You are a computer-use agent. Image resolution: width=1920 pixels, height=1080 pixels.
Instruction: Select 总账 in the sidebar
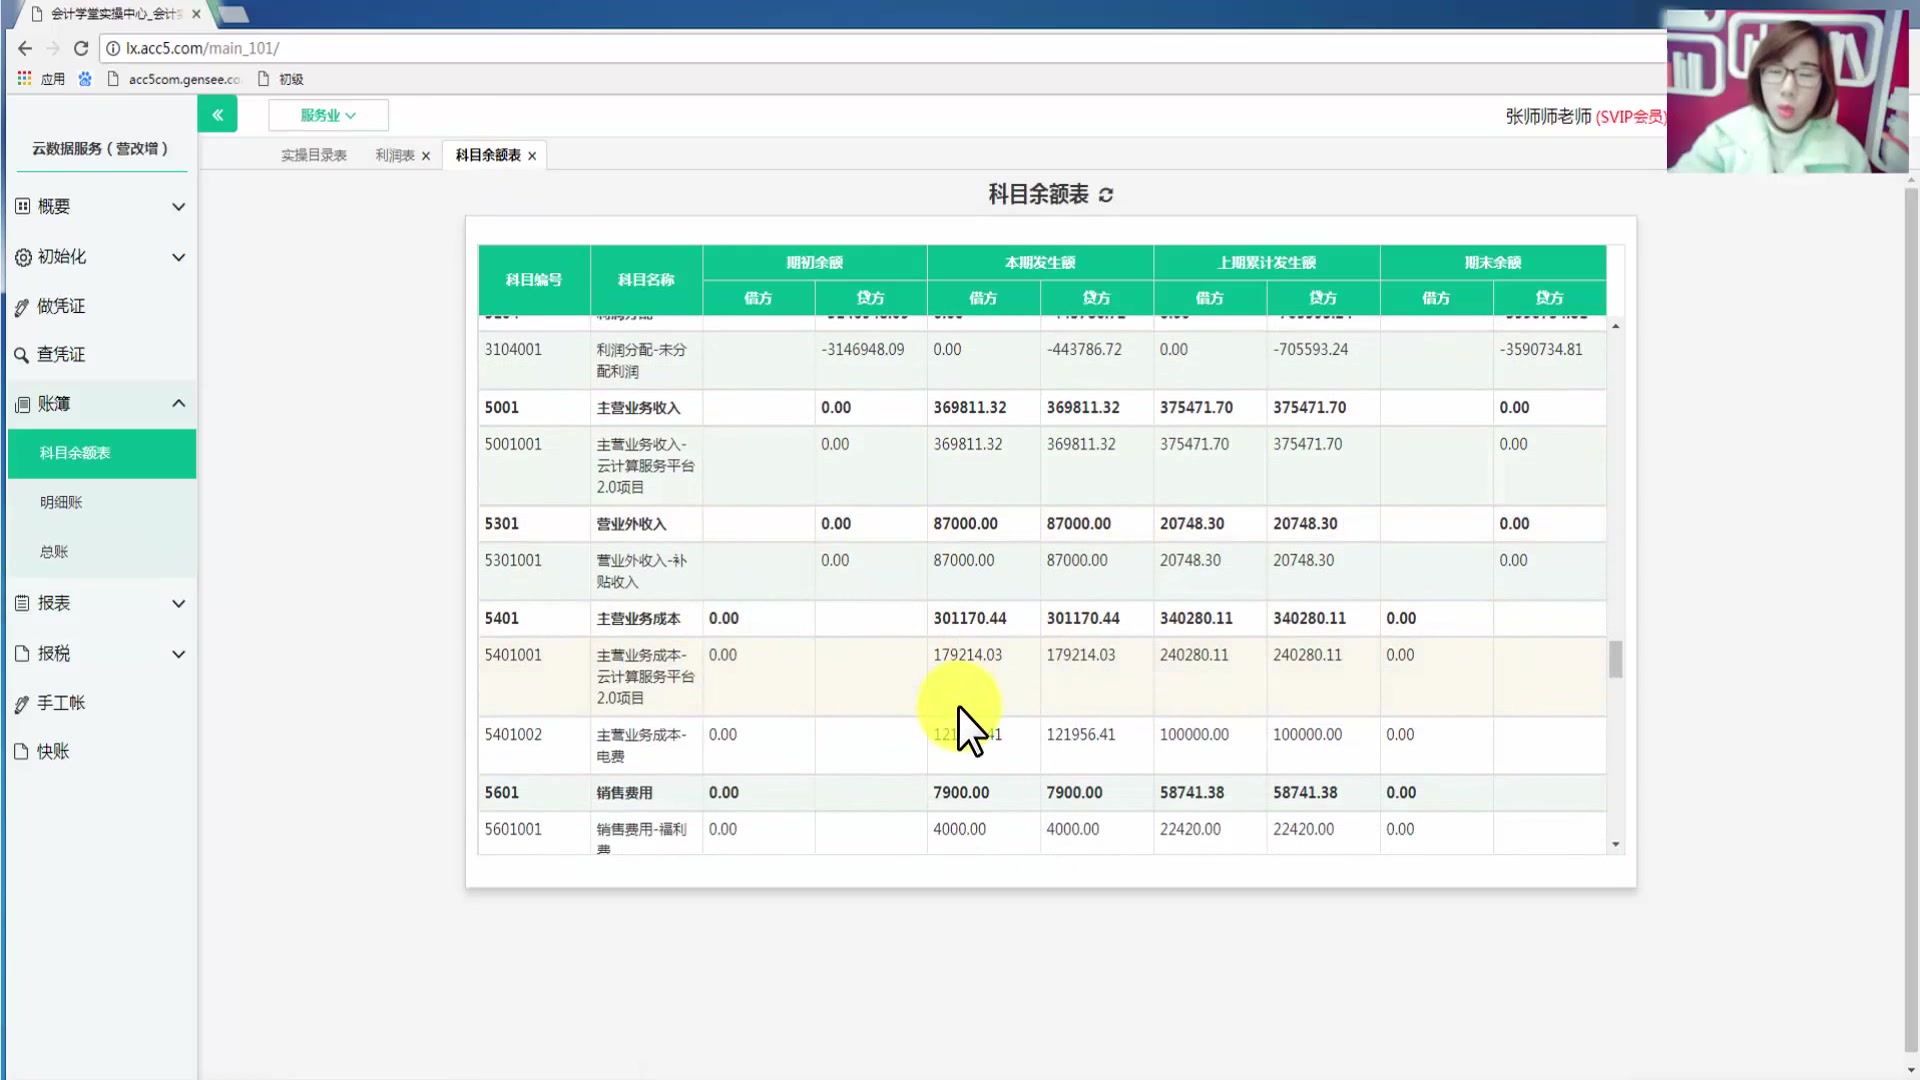[54, 551]
